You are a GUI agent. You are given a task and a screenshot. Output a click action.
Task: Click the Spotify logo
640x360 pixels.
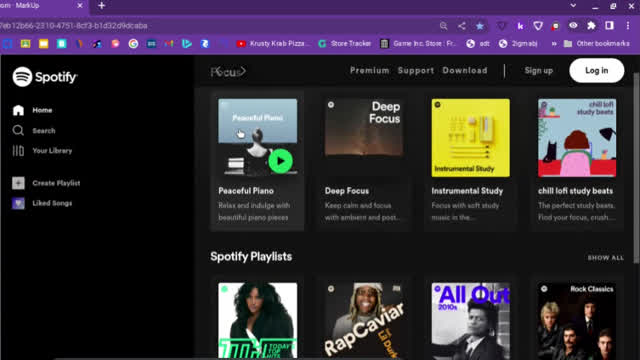[x=45, y=76]
